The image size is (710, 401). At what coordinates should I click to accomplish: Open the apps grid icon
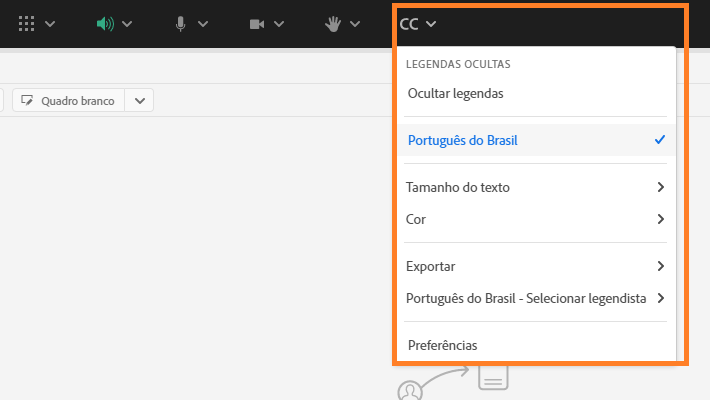[x=27, y=24]
